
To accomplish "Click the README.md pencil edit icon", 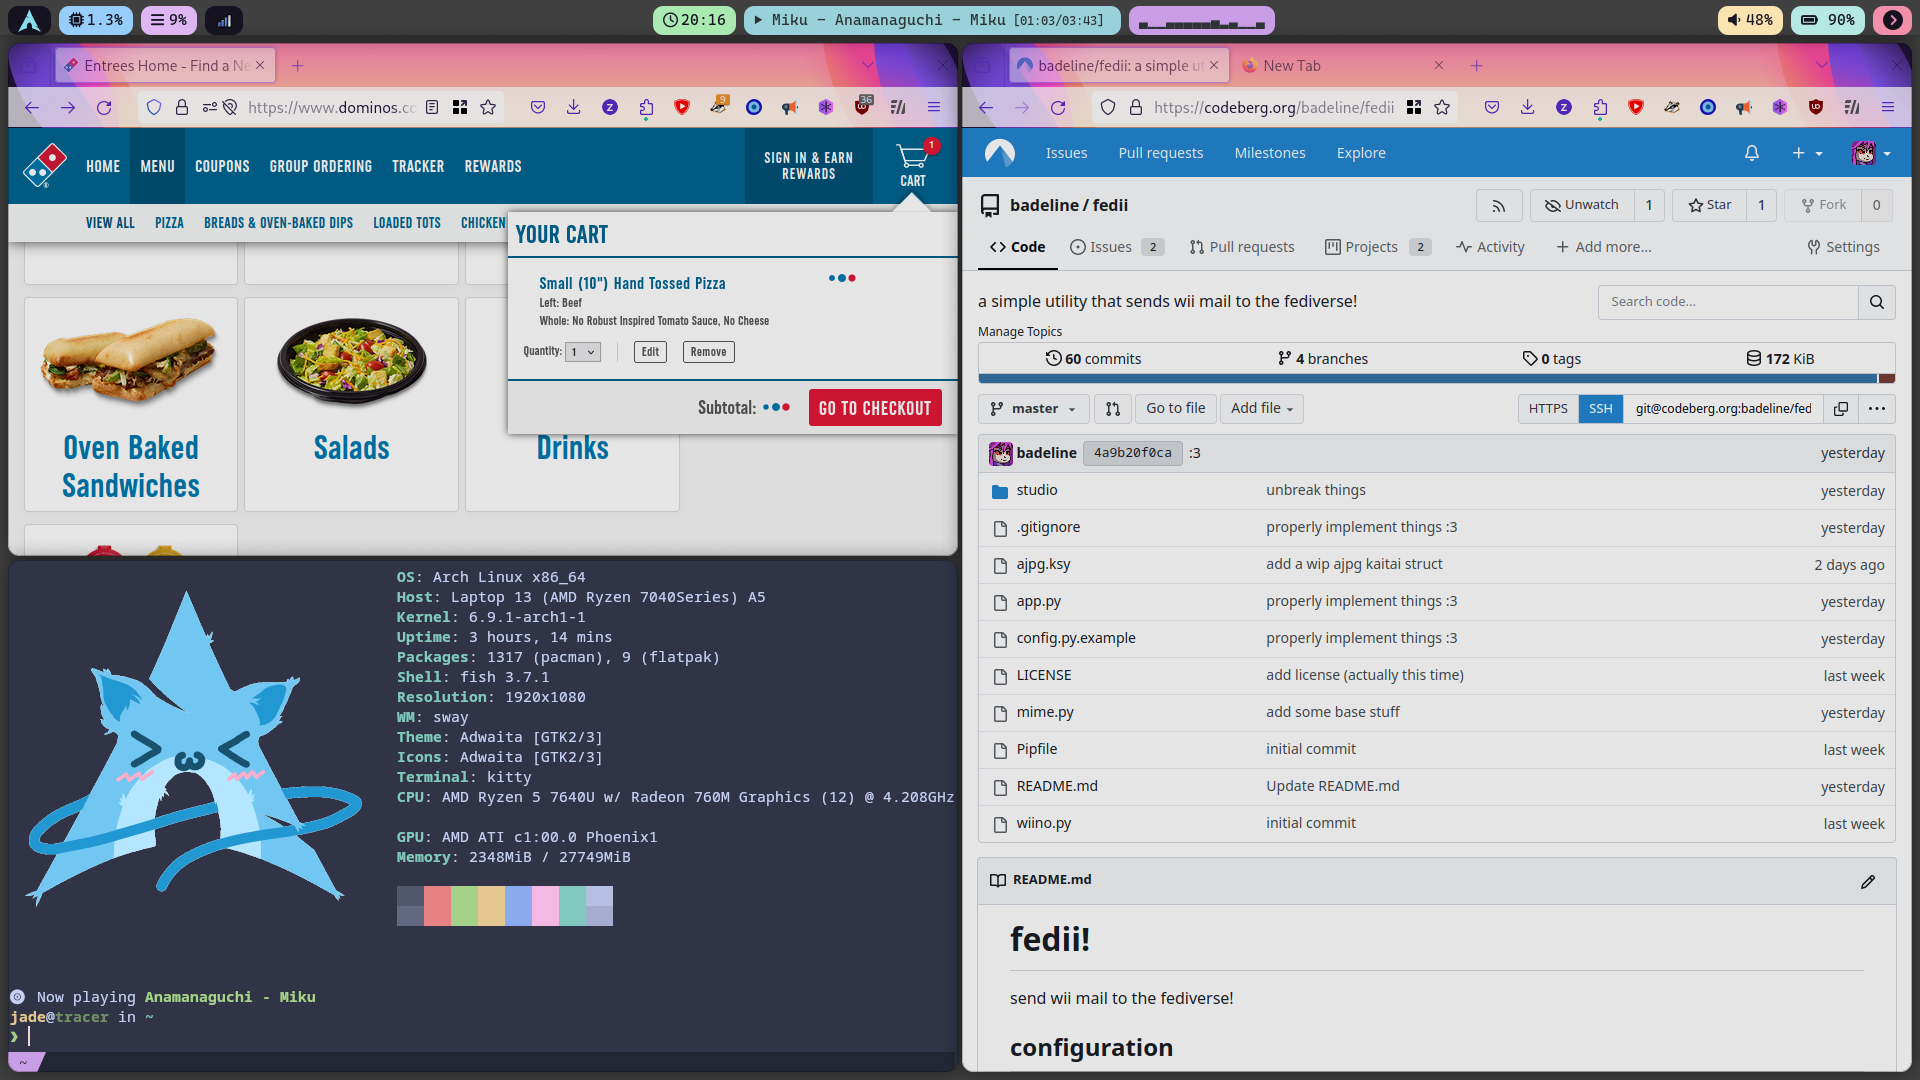I will [1867, 881].
